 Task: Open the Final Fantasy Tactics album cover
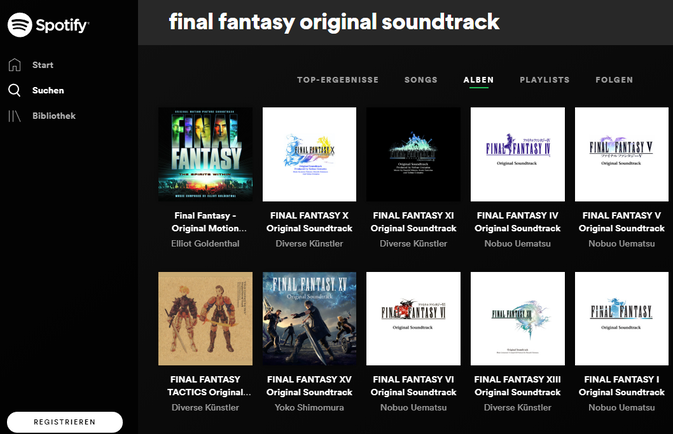point(206,319)
